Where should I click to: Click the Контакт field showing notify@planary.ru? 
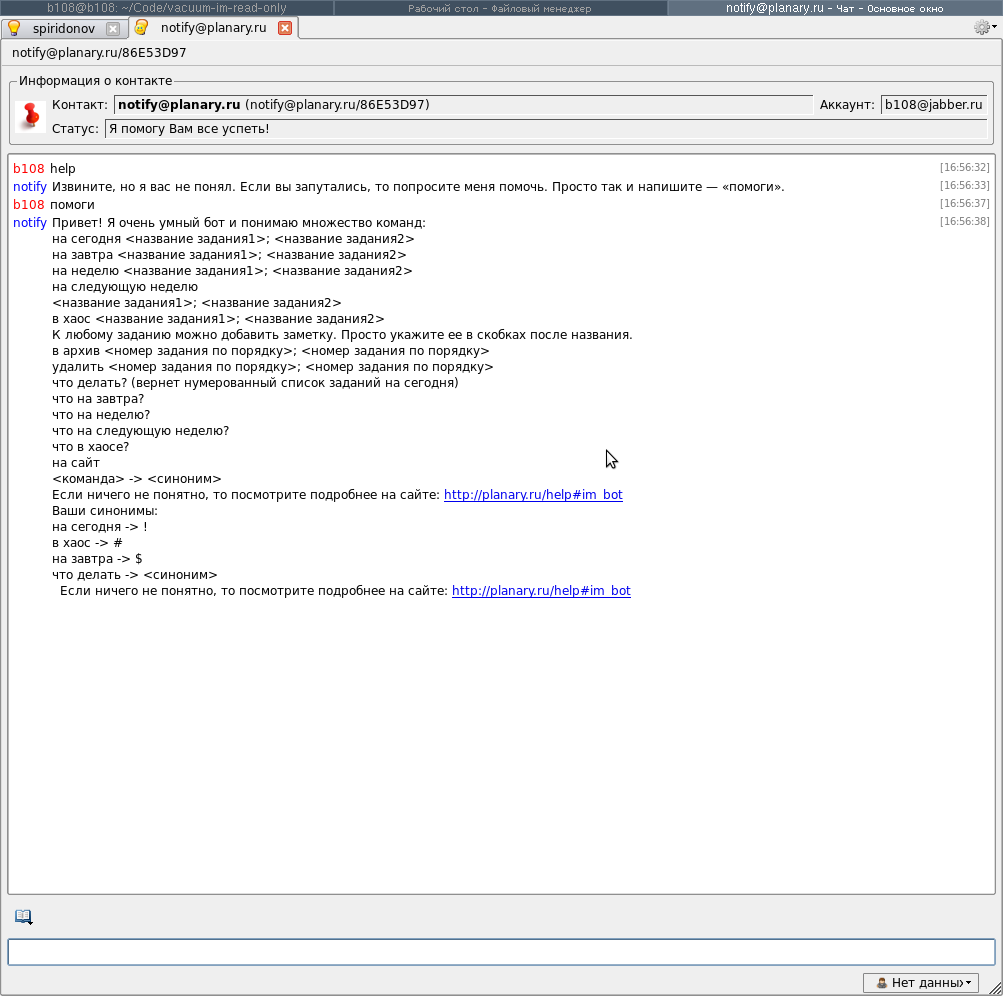pos(463,105)
